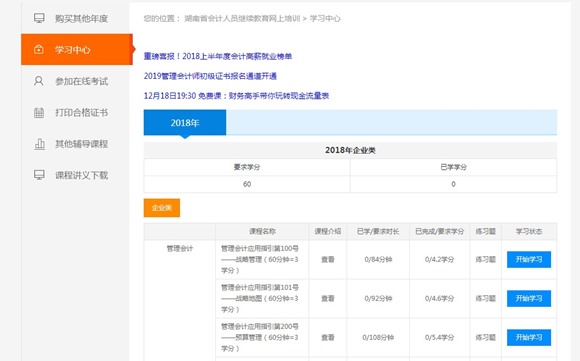Click the 0/4.2学分 credit cell

point(439,260)
